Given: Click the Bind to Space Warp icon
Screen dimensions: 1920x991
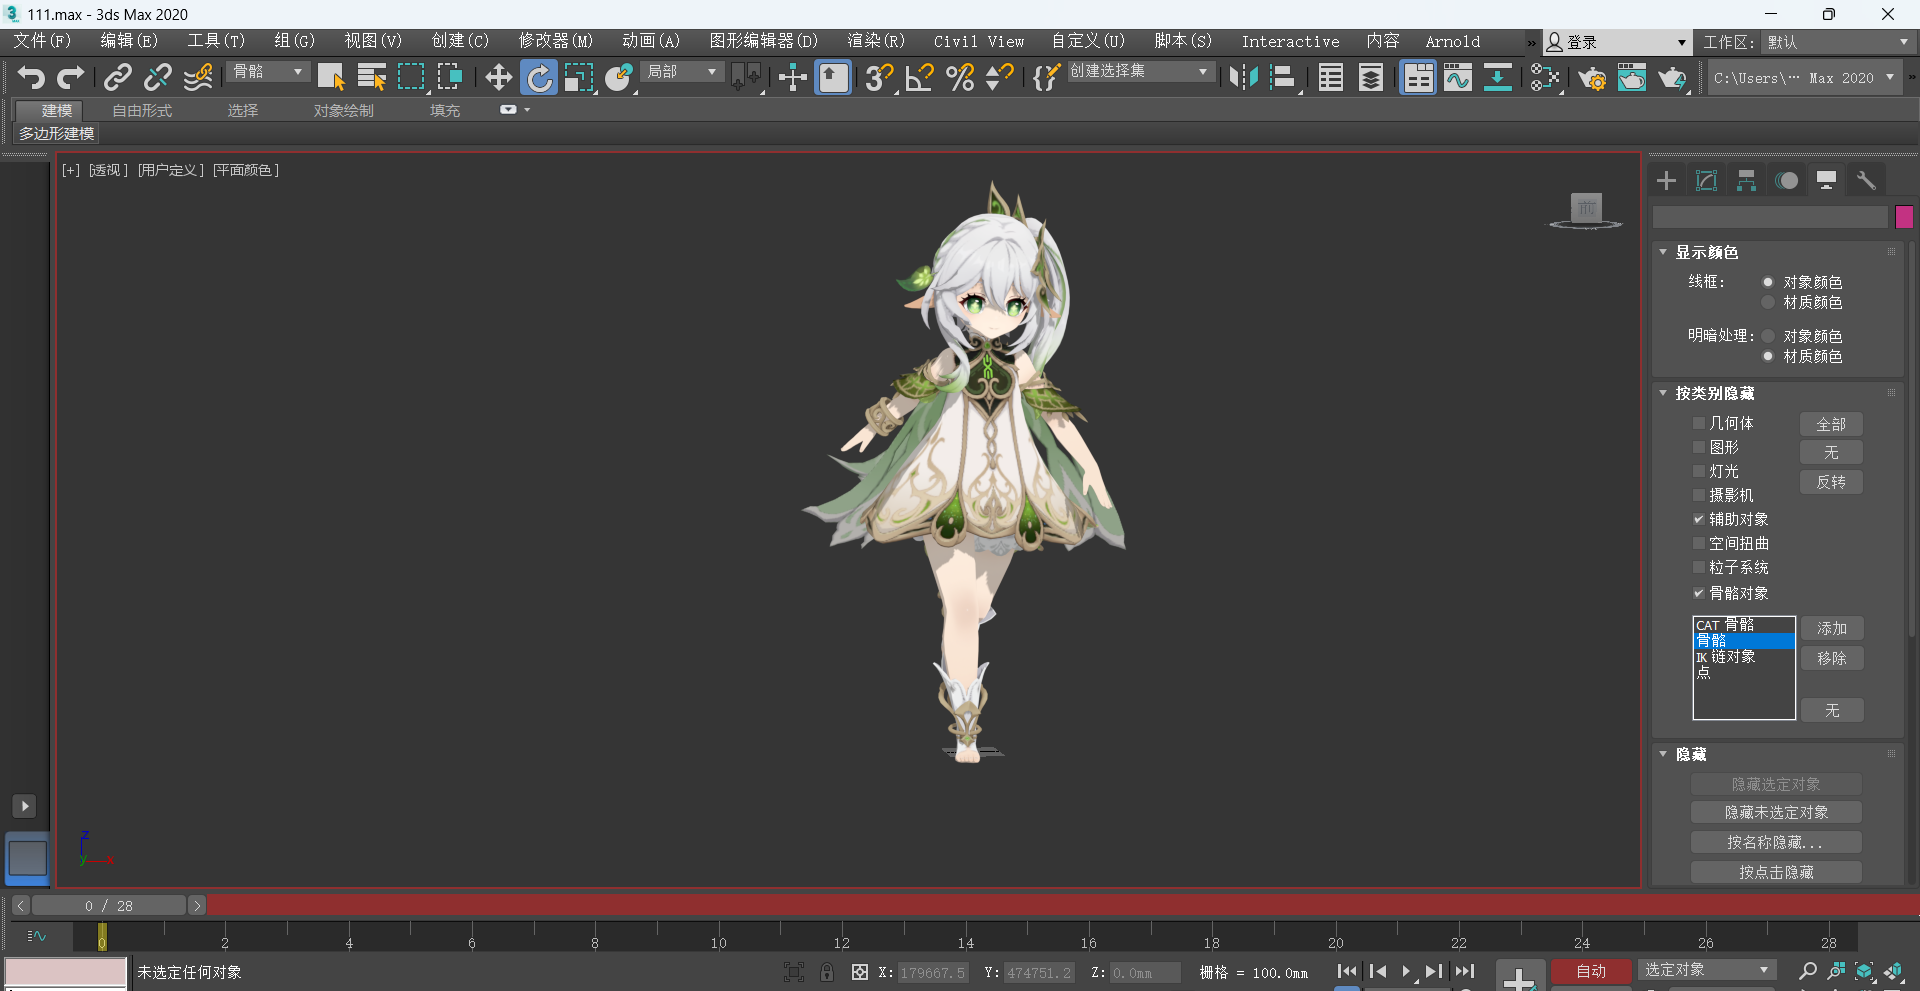Looking at the screenshot, I should click(x=198, y=77).
